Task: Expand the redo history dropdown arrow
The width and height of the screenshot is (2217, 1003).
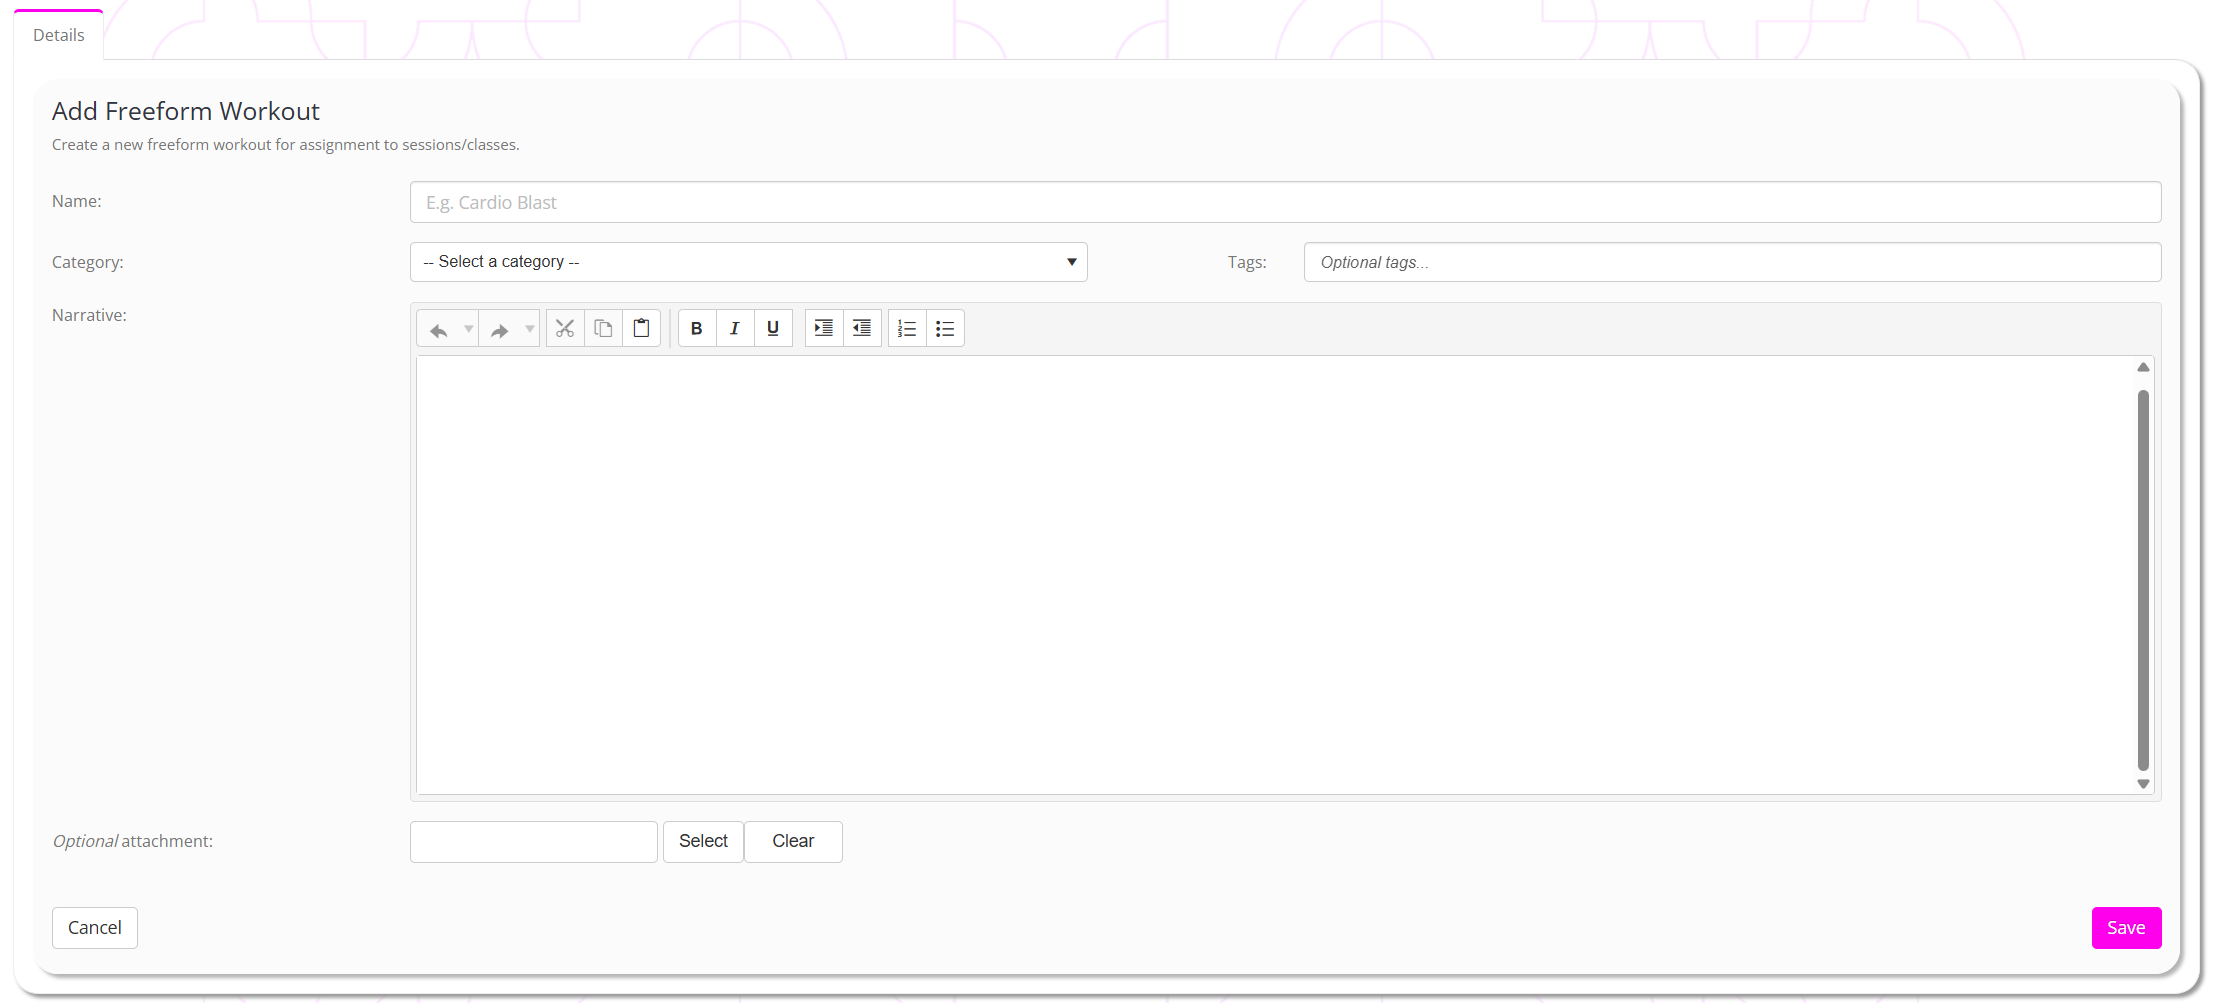Action: pyautogui.click(x=530, y=329)
